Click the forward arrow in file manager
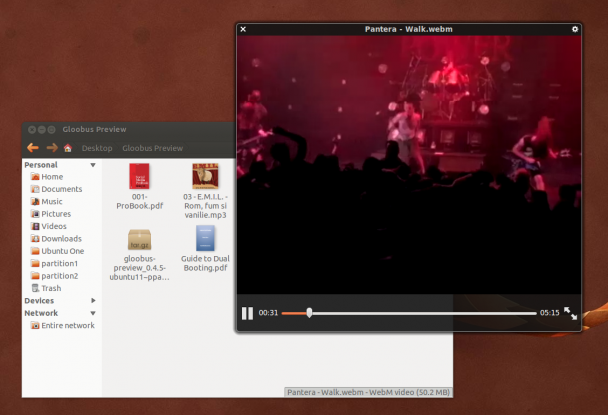 click(x=52, y=147)
